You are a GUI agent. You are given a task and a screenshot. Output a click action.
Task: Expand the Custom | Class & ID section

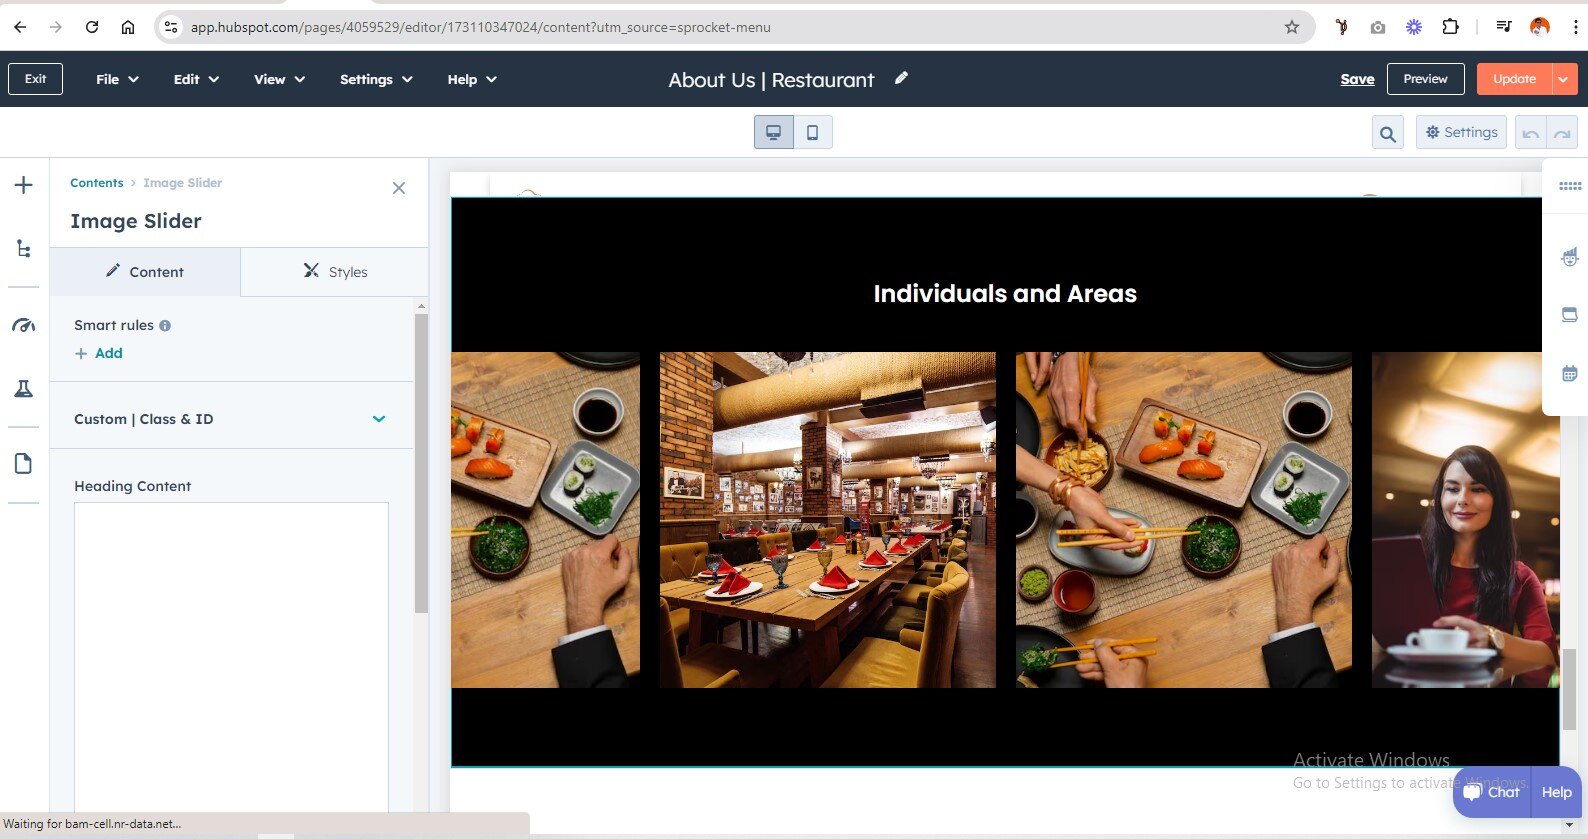[x=379, y=419]
